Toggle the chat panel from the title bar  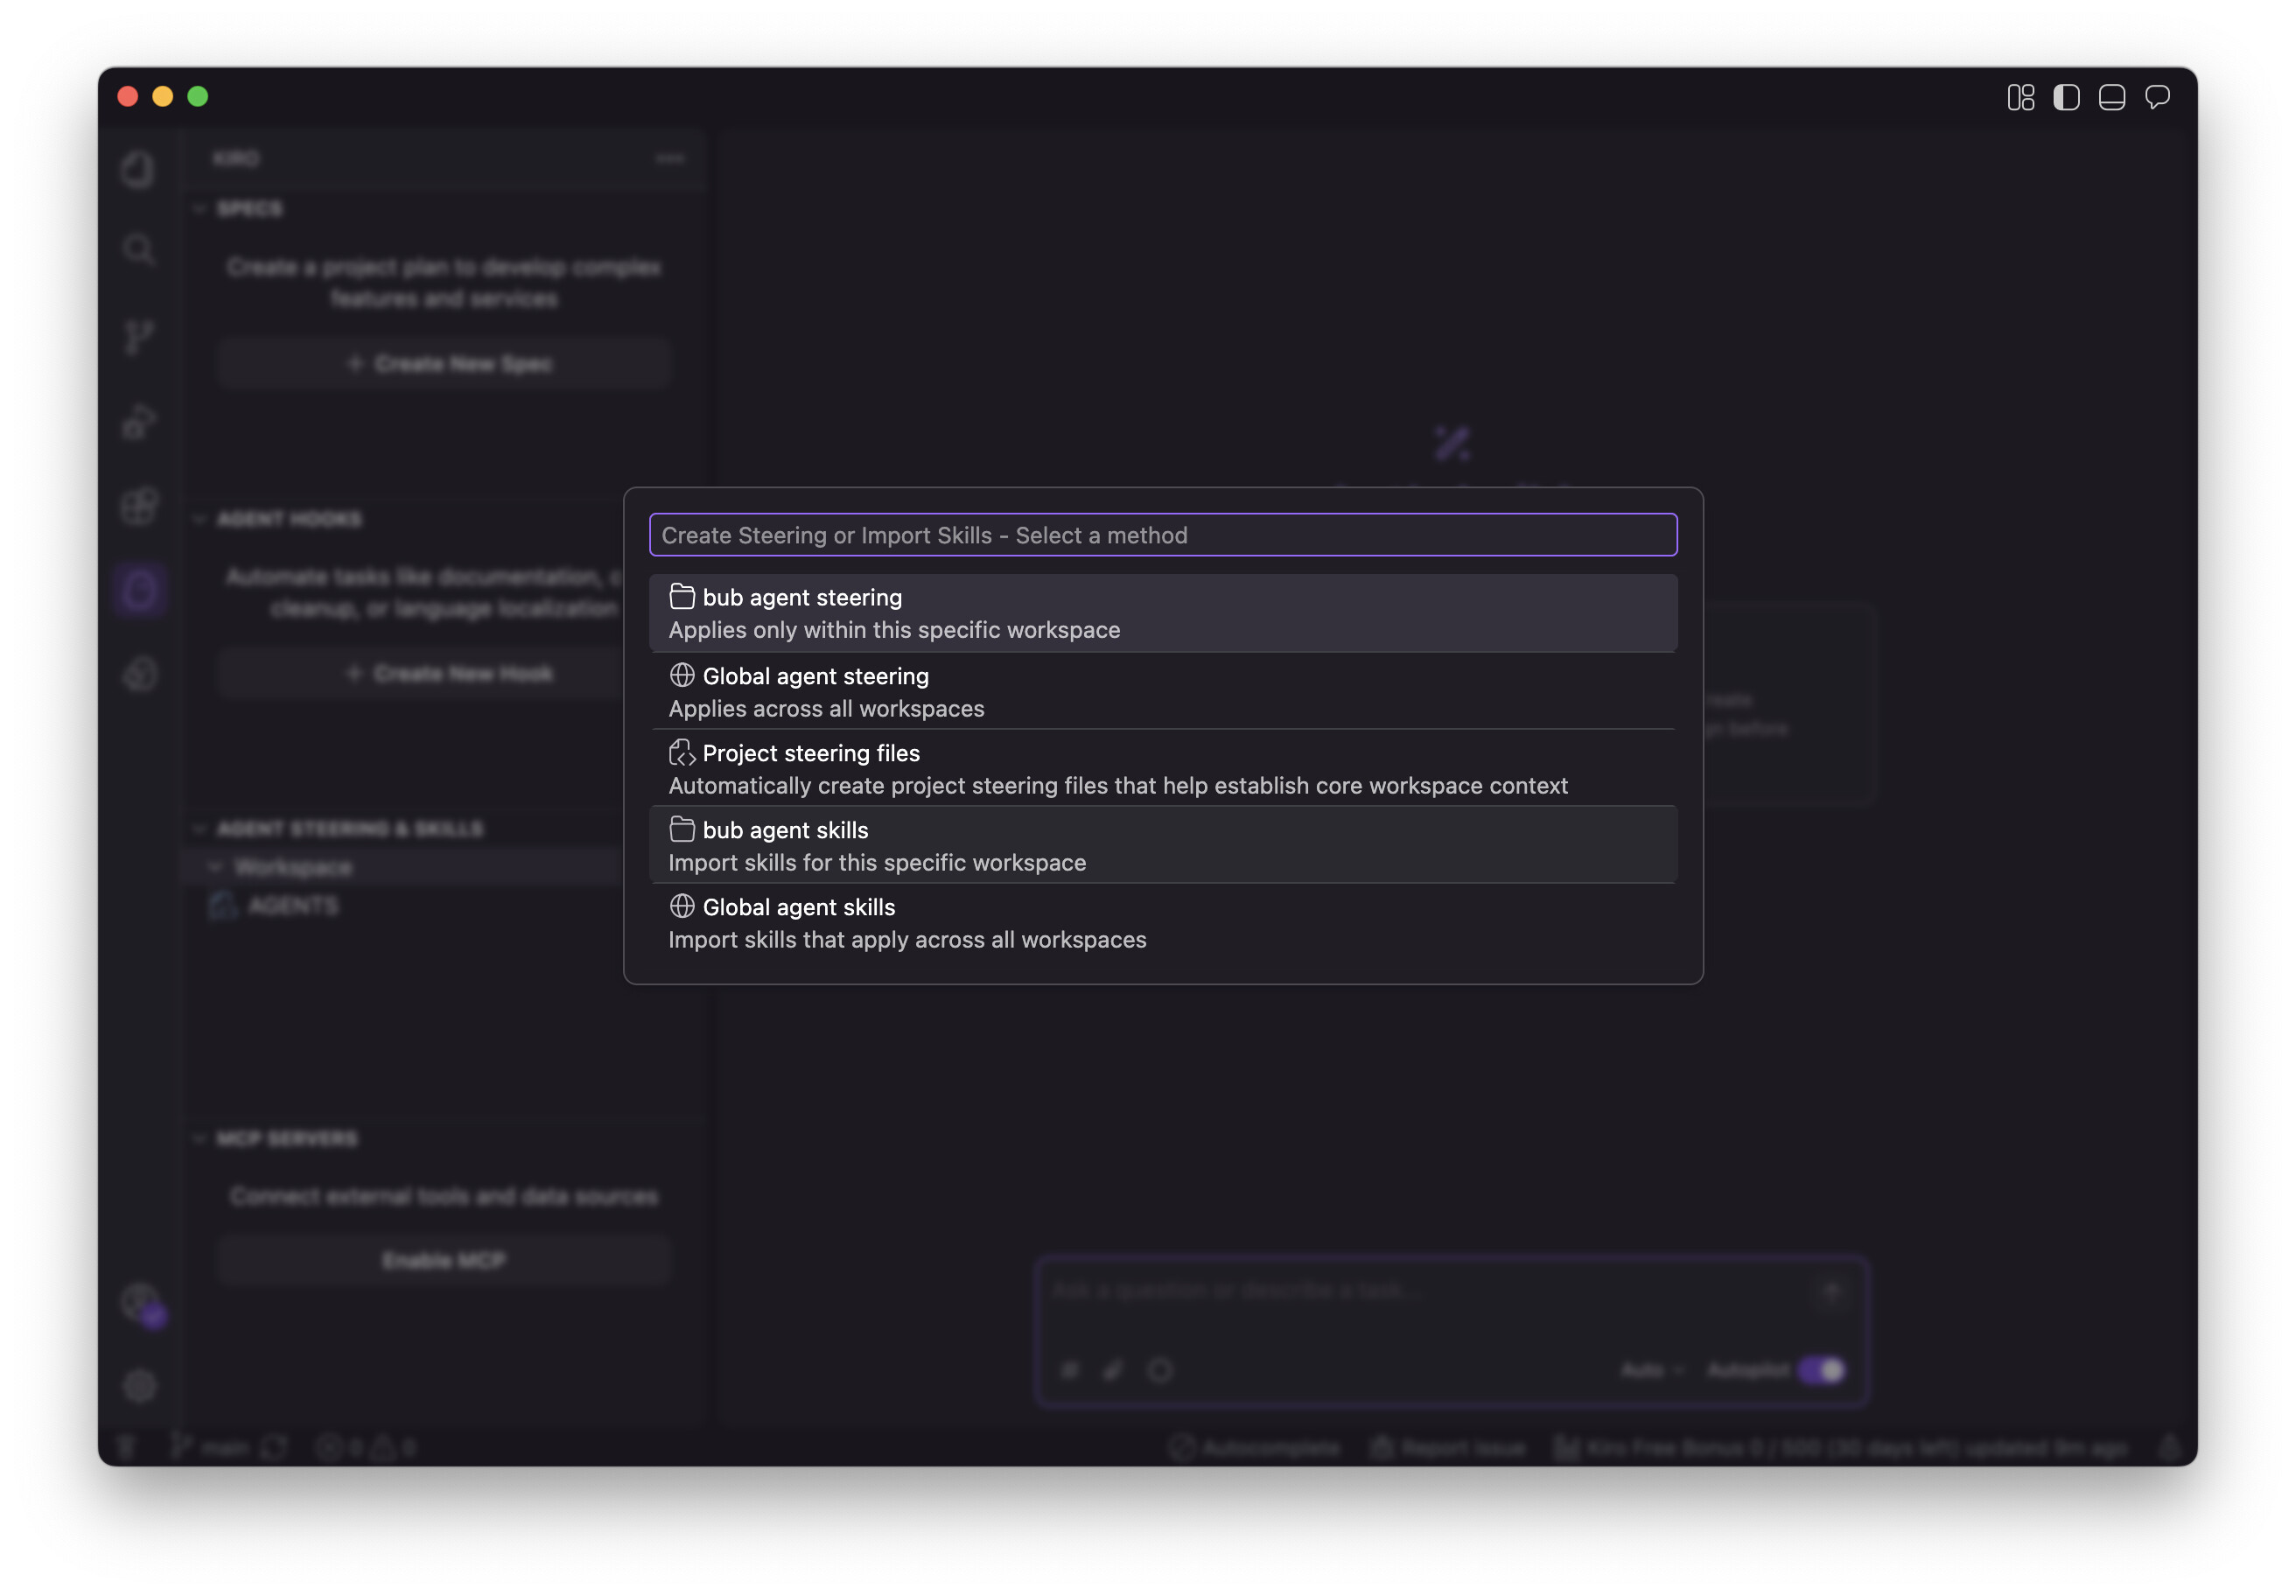point(2157,97)
